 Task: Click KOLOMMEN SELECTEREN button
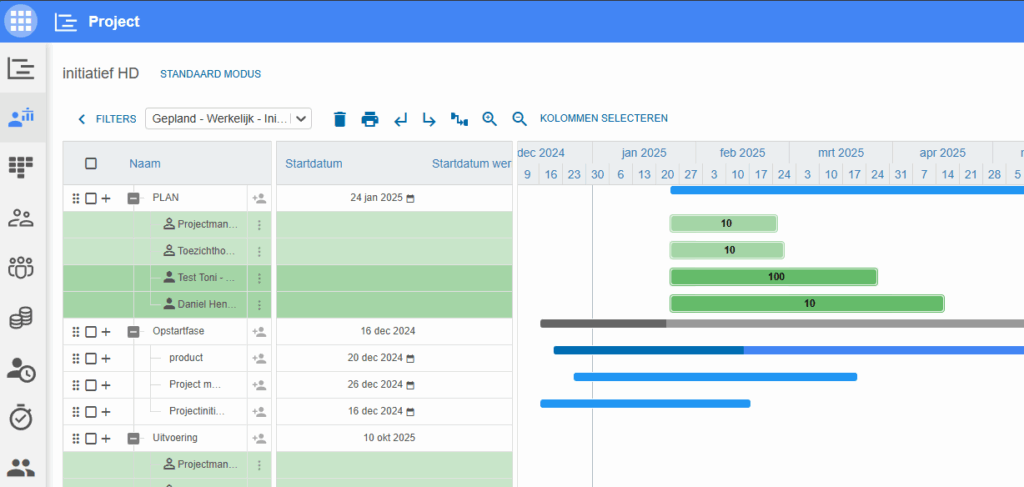[x=603, y=118]
